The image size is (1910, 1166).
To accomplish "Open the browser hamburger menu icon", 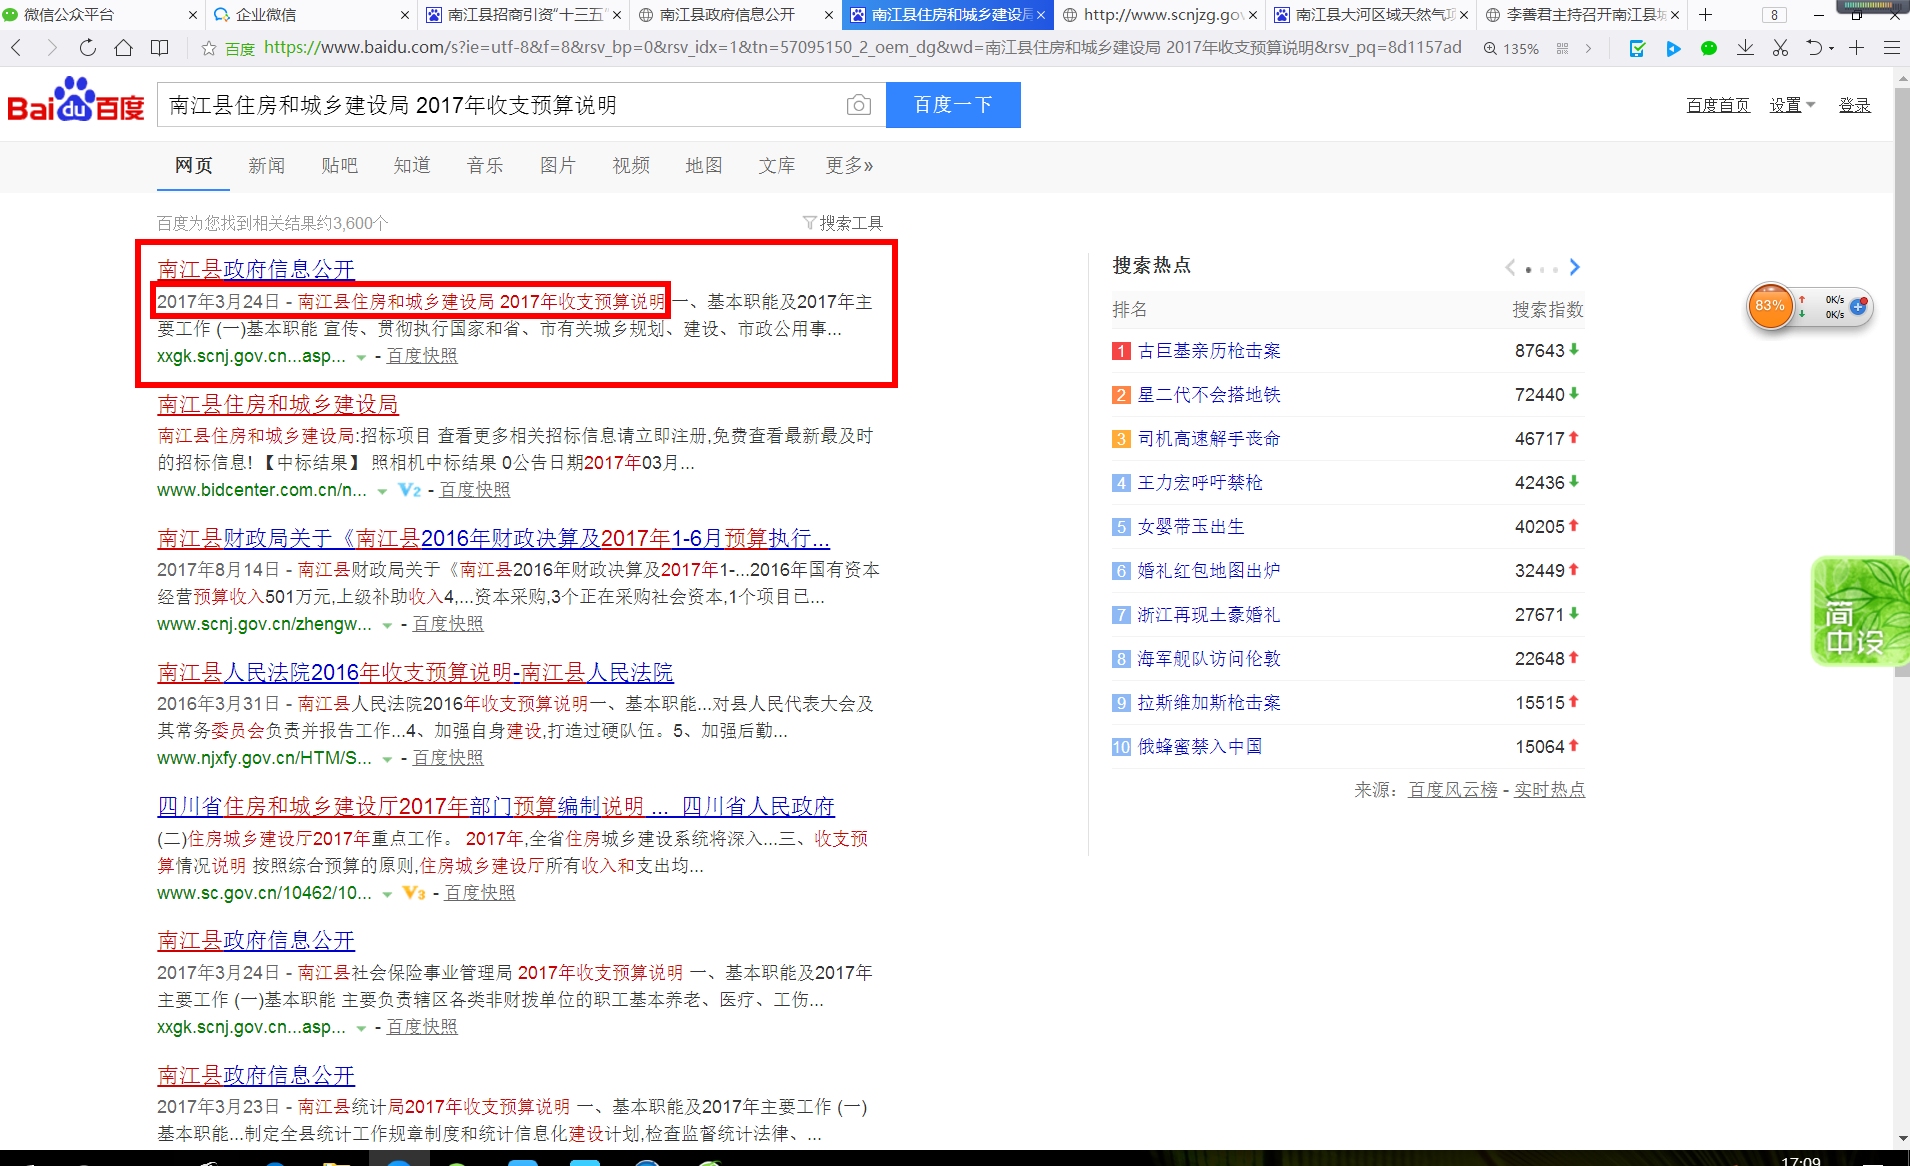I will tap(1891, 48).
